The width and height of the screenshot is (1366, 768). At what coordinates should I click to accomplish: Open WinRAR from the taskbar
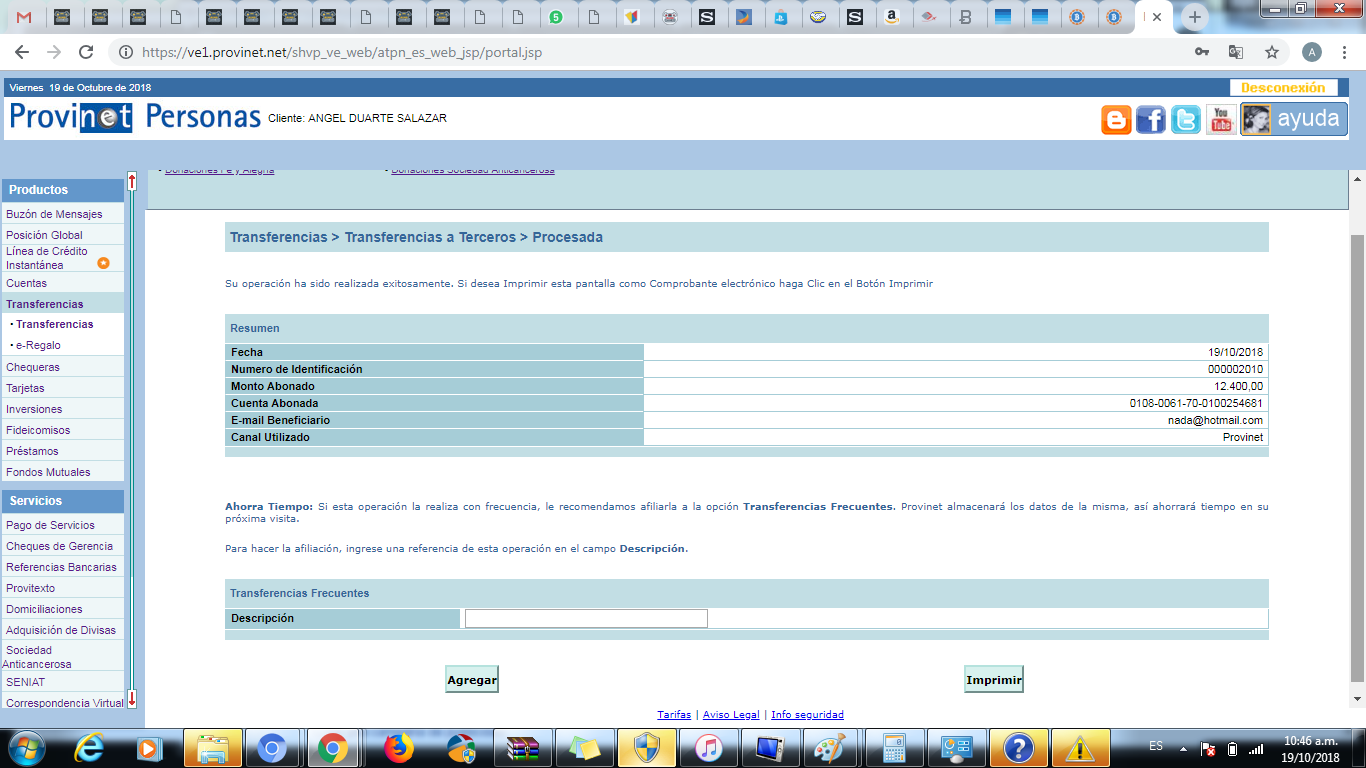click(522, 748)
